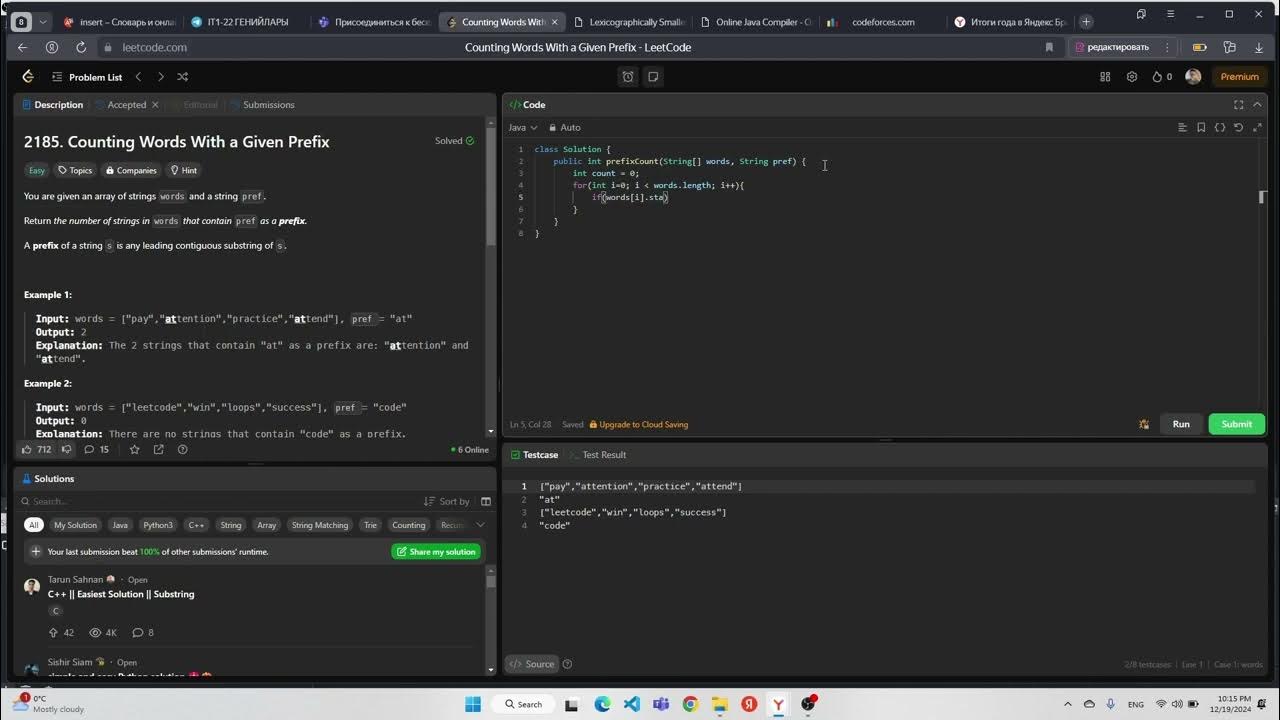Viewport: 1280px width, 720px height.
Task: Open the 15 comments icon
Action: pyautogui.click(x=97, y=450)
